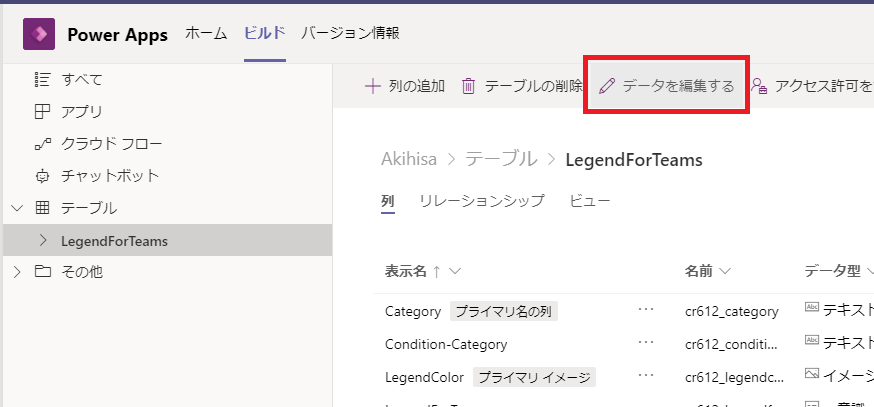Open the ホーム tab
Image resolution: width=874 pixels, height=407 pixels.
(206, 33)
